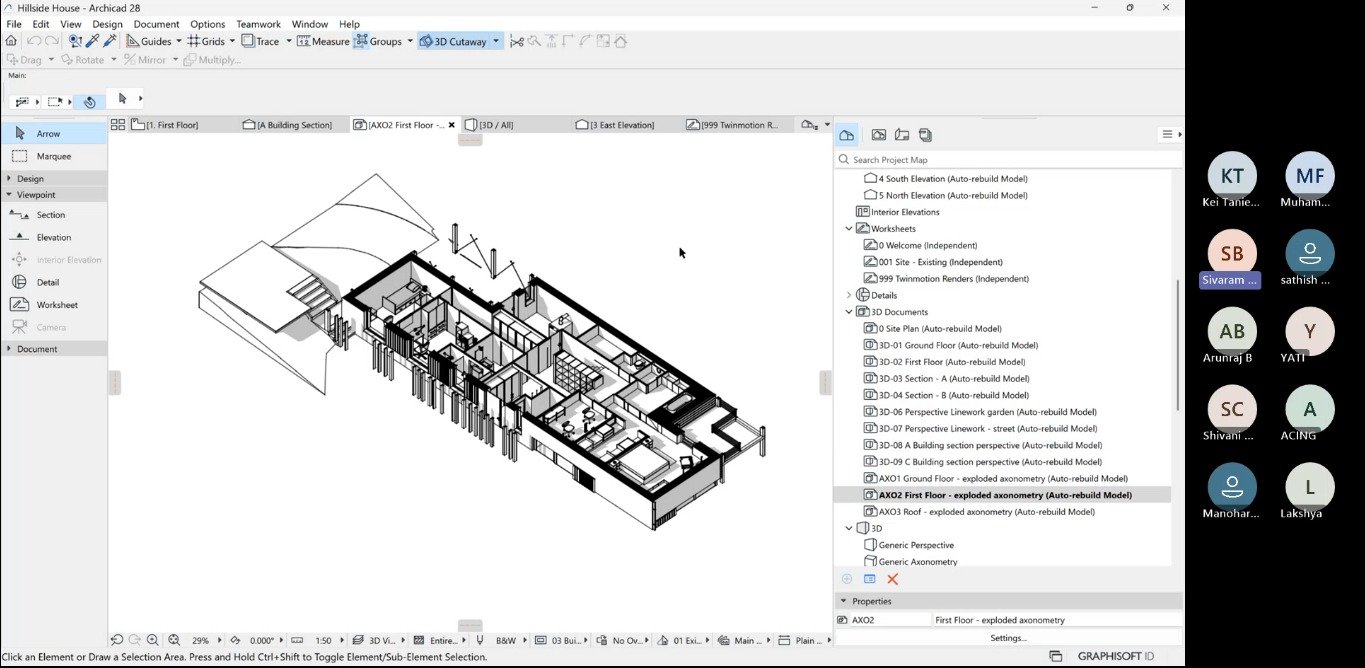The height and width of the screenshot is (668, 1365).
Task: Expand the Details folder in Project Map
Action: pos(849,295)
